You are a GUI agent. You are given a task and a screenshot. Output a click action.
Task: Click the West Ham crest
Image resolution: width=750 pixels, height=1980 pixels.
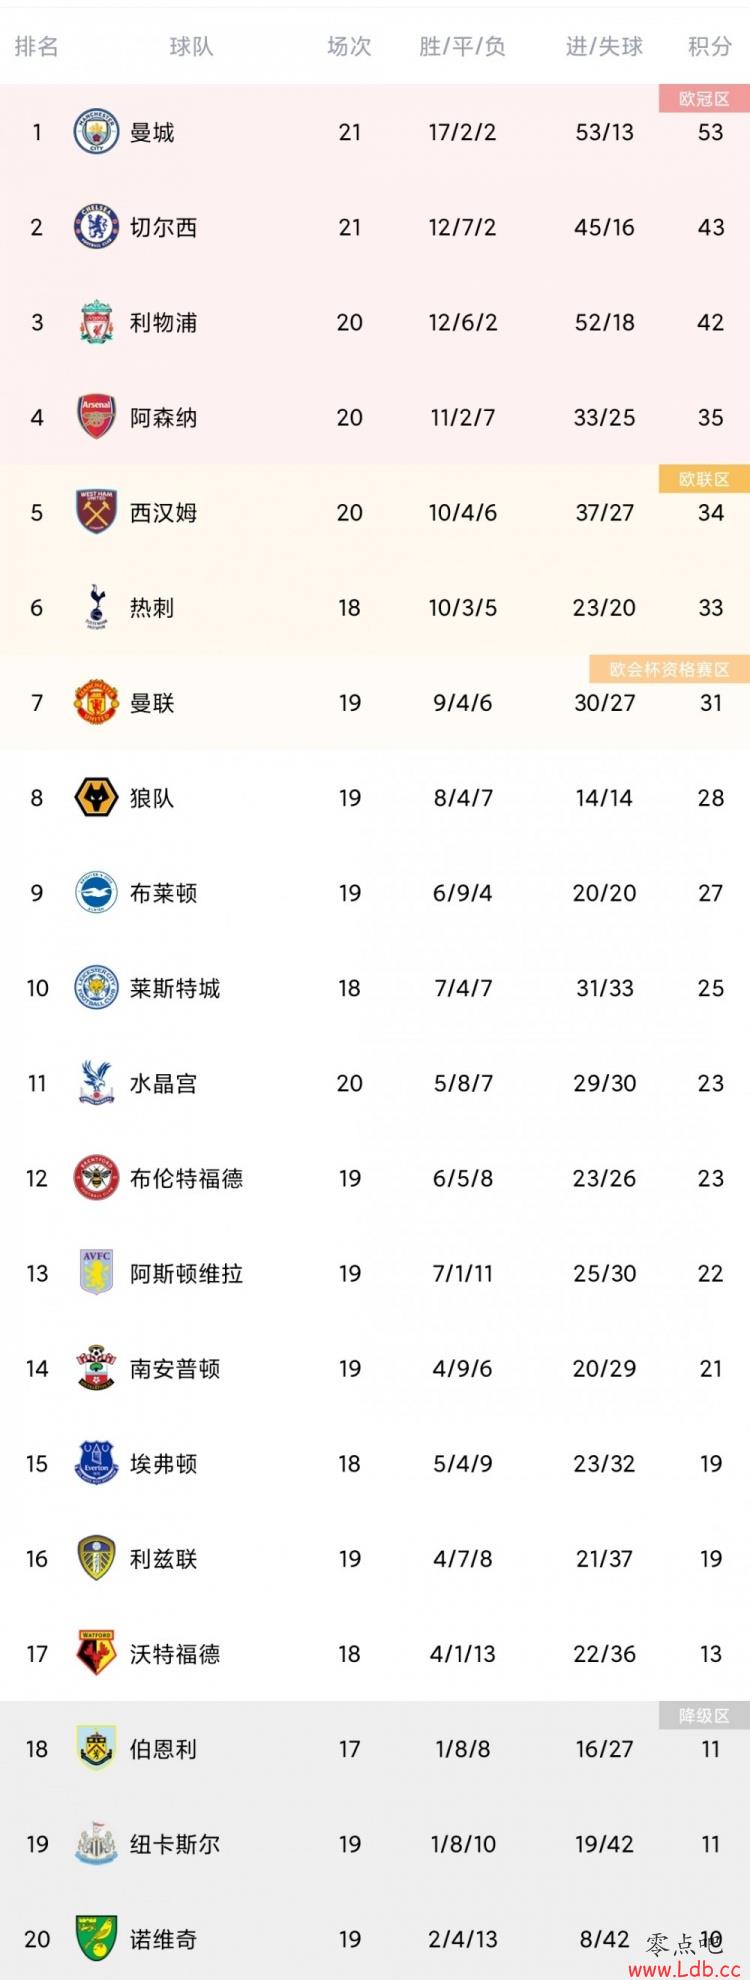click(x=97, y=512)
